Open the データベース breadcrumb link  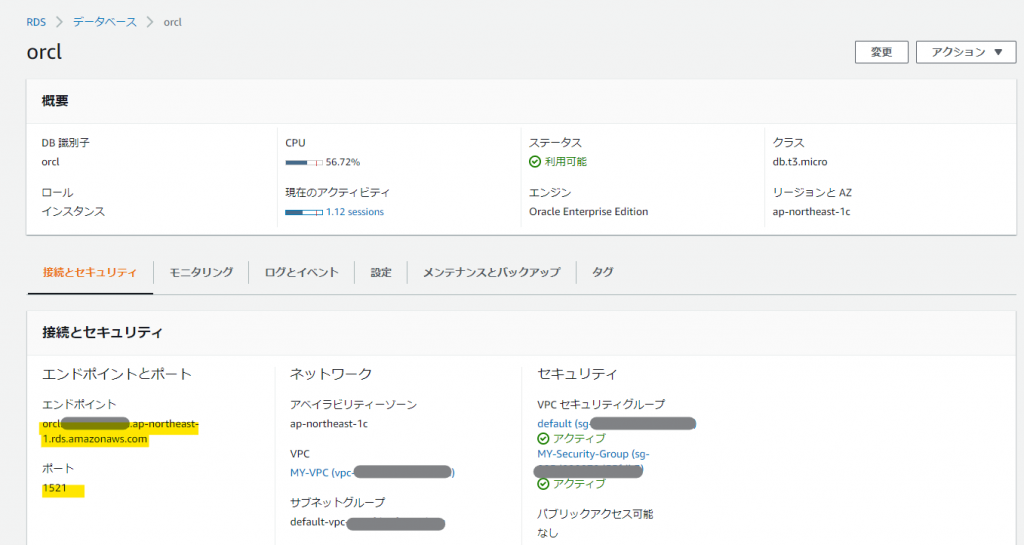[104, 21]
